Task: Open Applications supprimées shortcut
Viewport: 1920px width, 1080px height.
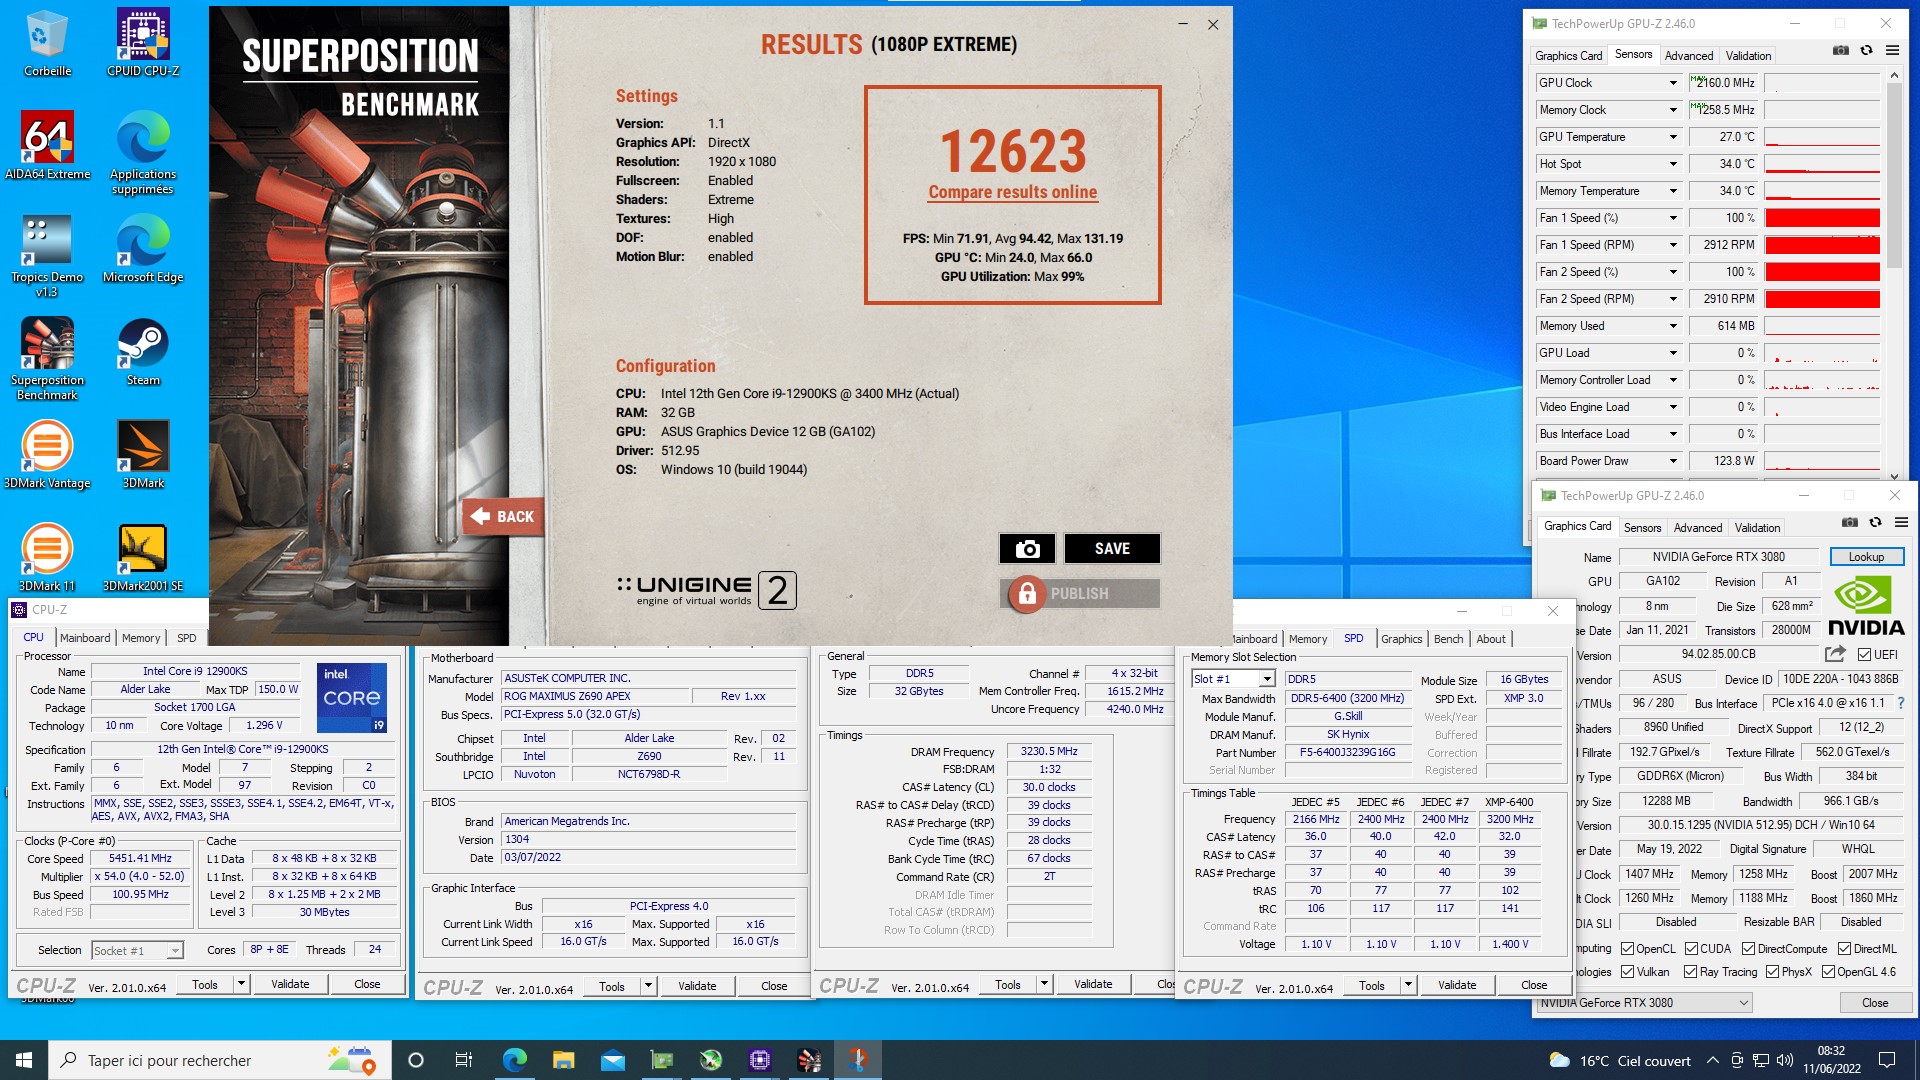Action: point(143,154)
